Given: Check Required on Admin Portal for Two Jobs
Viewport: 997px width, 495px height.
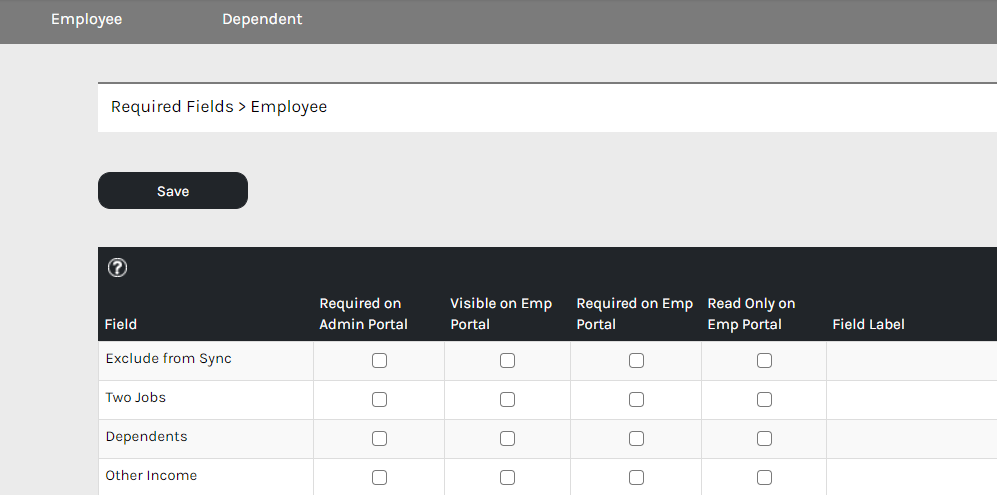Looking at the screenshot, I should pyautogui.click(x=379, y=400).
